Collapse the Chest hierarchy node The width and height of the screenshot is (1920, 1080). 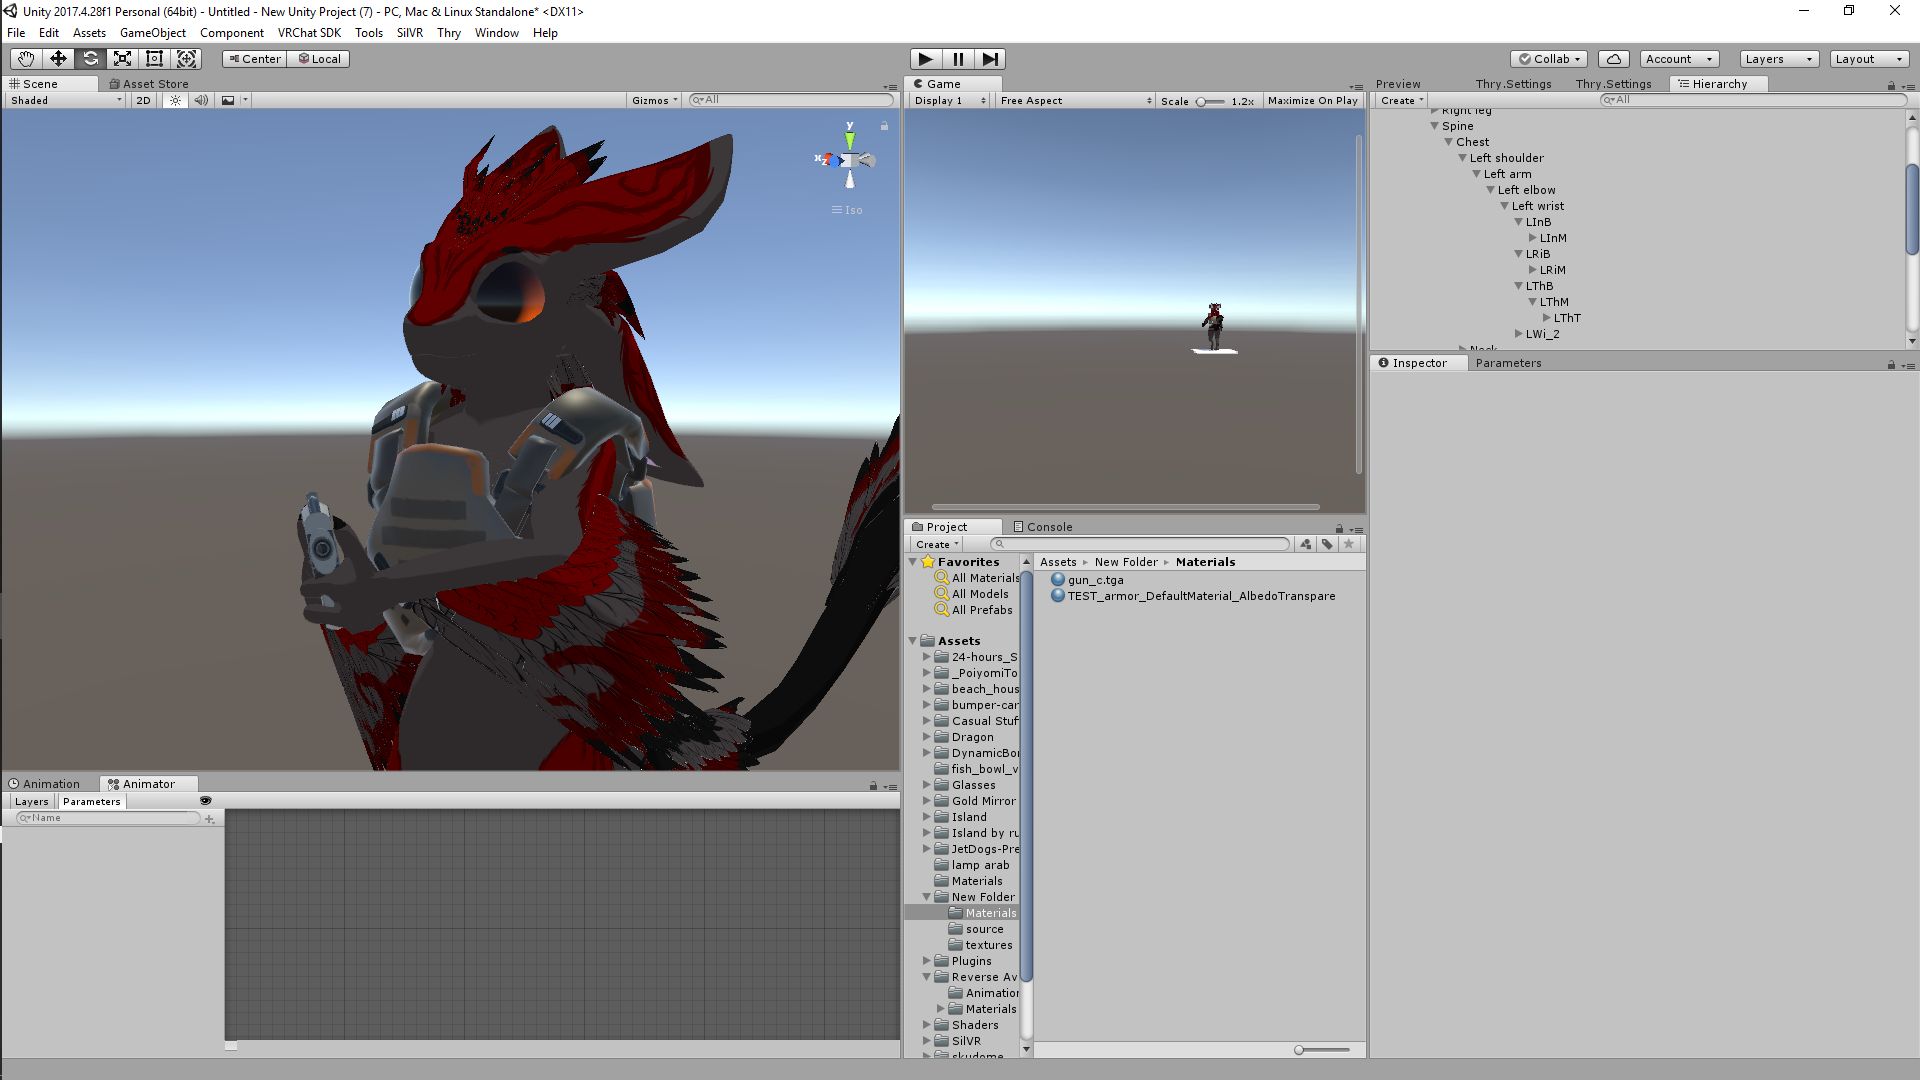1448,142
